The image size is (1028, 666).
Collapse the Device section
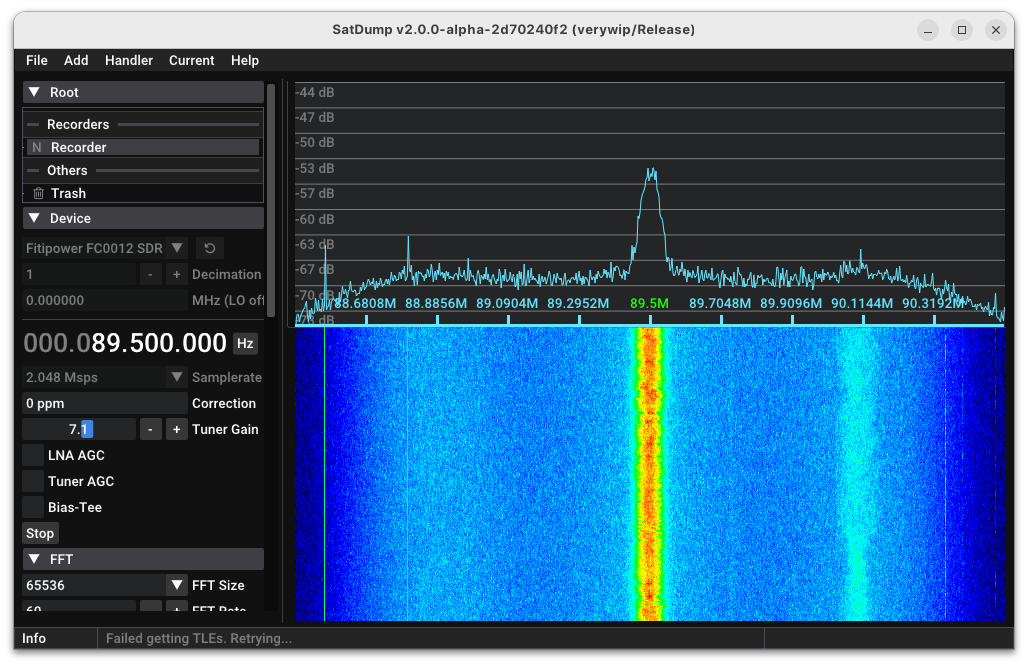click(34, 218)
